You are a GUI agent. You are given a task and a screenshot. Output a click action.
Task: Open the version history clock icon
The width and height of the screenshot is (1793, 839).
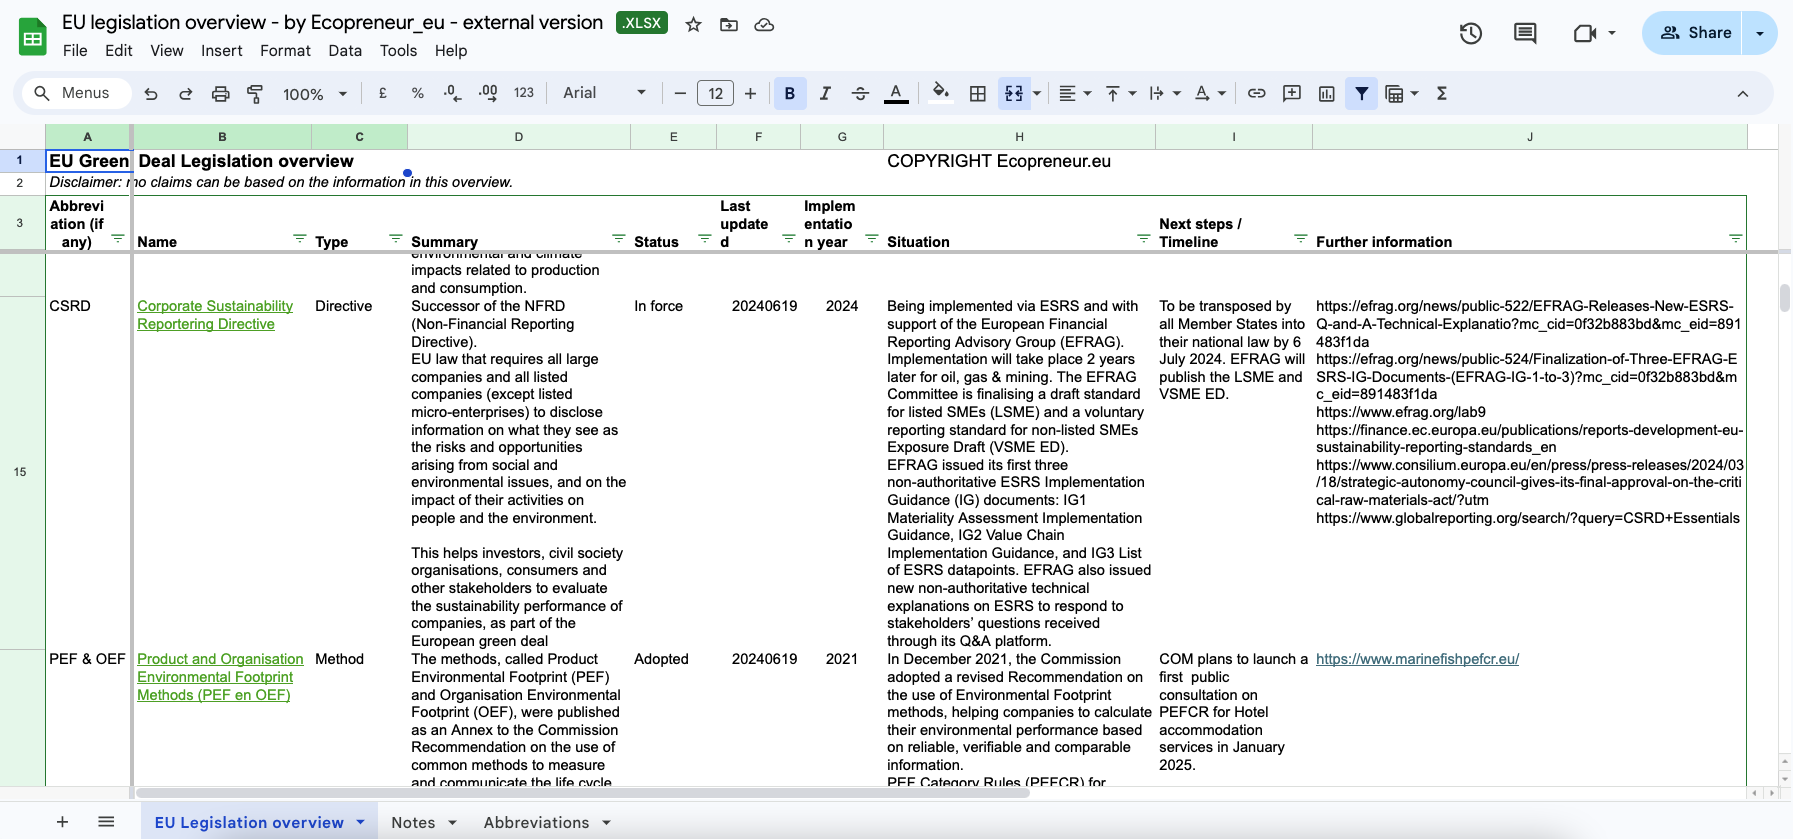point(1470,33)
